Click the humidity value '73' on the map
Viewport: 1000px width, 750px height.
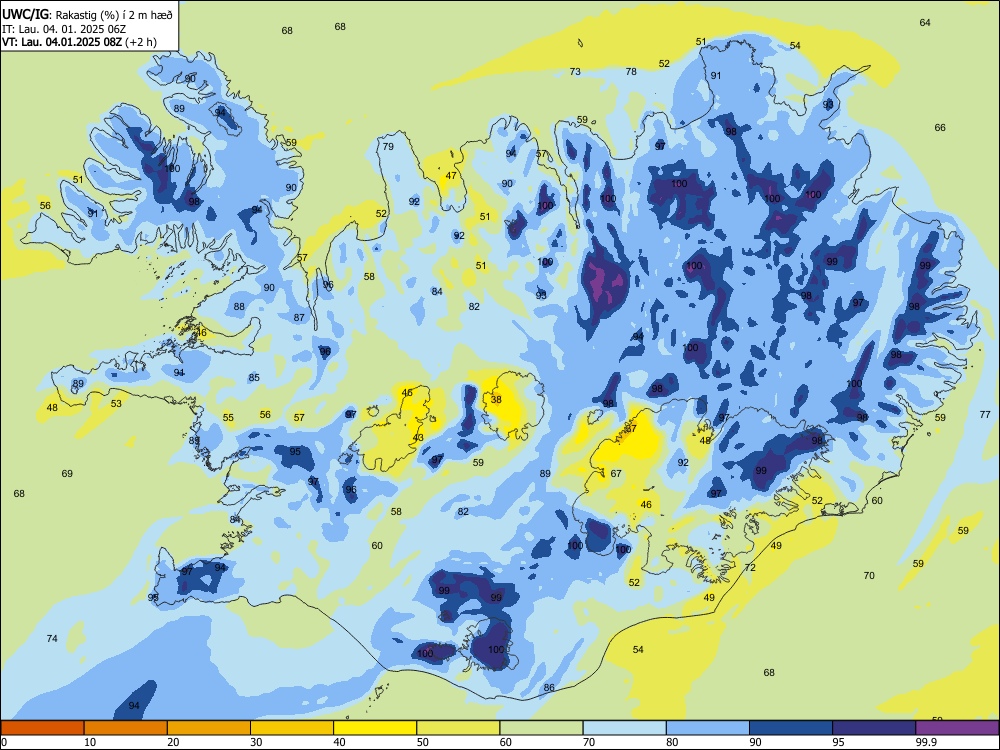[x=575, y=71]
